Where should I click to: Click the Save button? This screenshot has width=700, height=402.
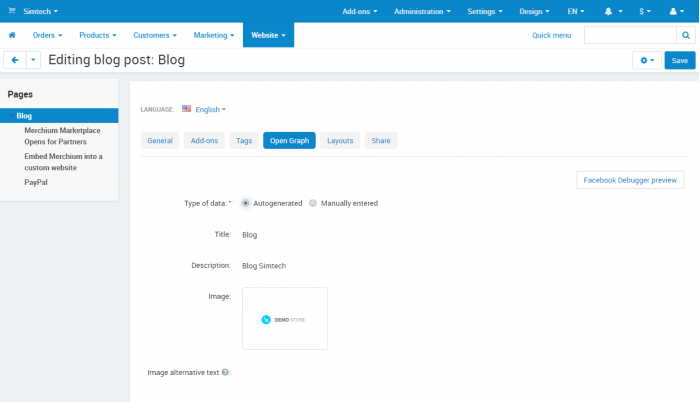tap(679, 60)
